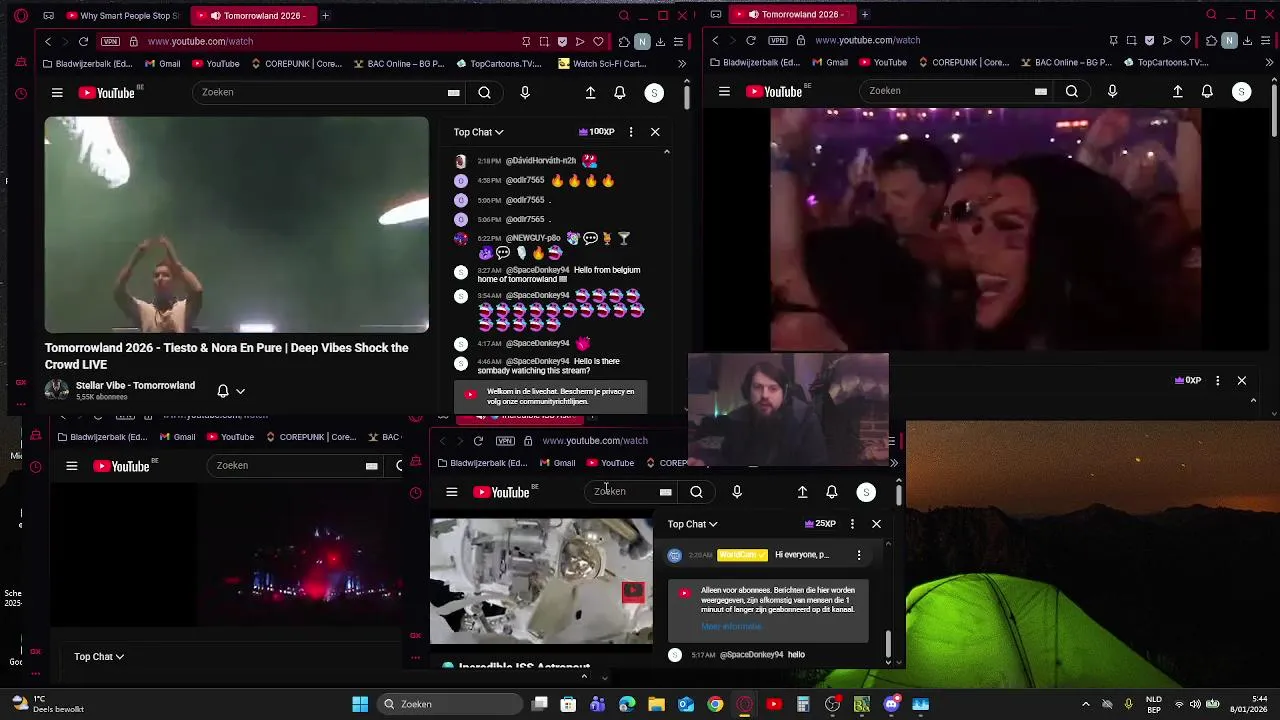Select the Tomorrowland 2026 tab in the top-right window
The width and height of the screenshot is (1280, 720).
[793, 15]
